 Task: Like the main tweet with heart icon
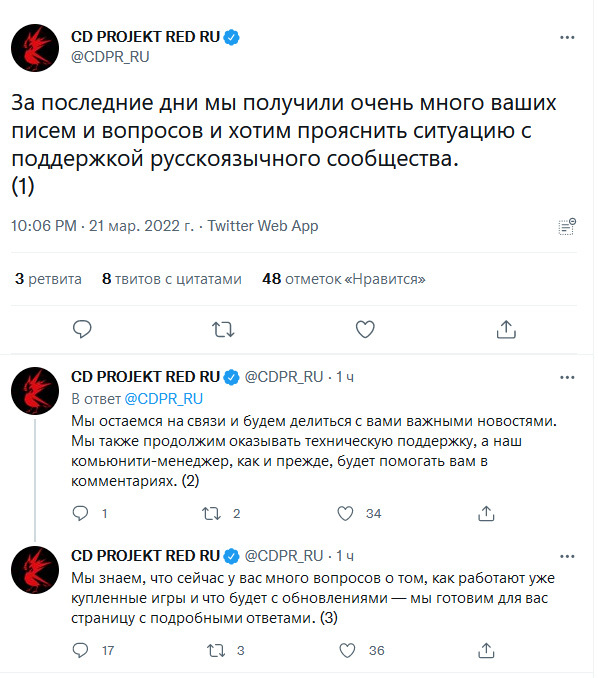365,329
